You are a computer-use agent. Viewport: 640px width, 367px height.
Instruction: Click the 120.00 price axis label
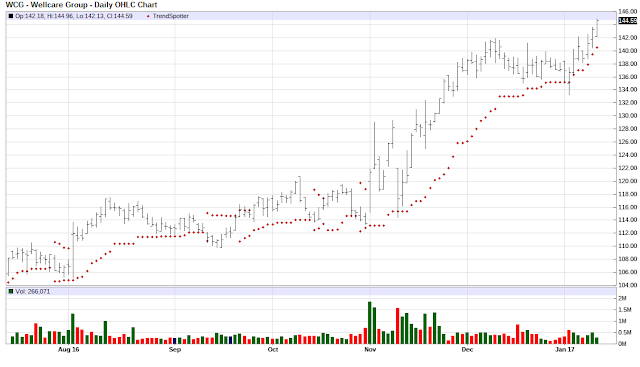(x=627, y=181)
